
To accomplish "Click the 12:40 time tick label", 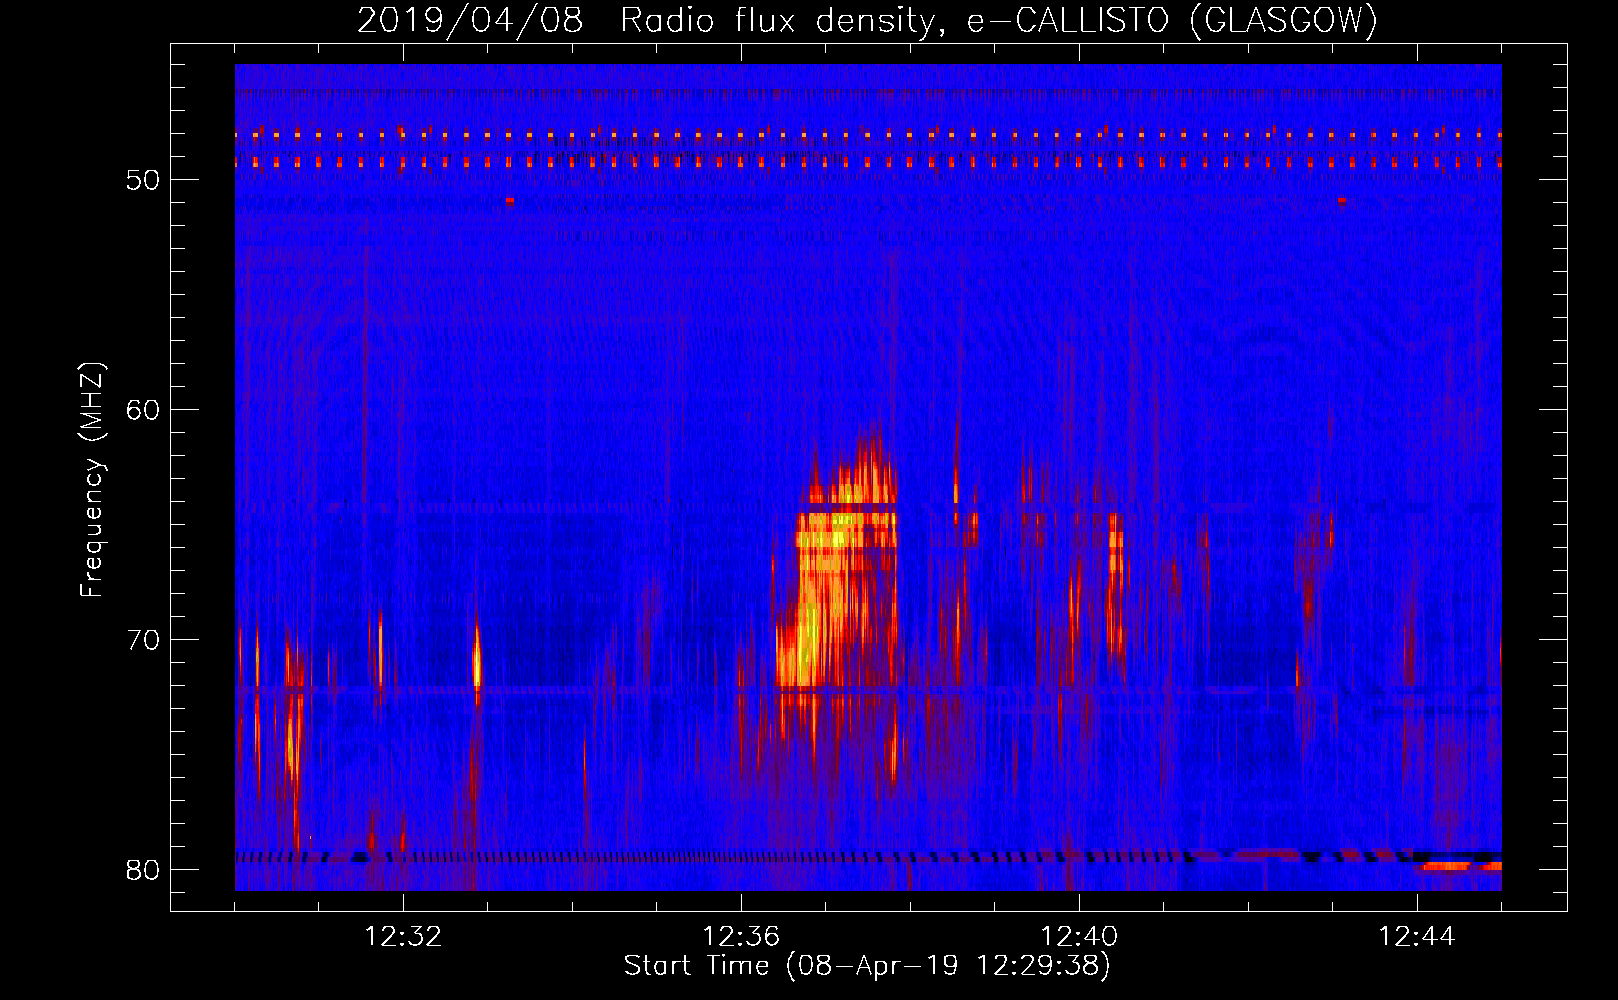I will (1079, 937).
